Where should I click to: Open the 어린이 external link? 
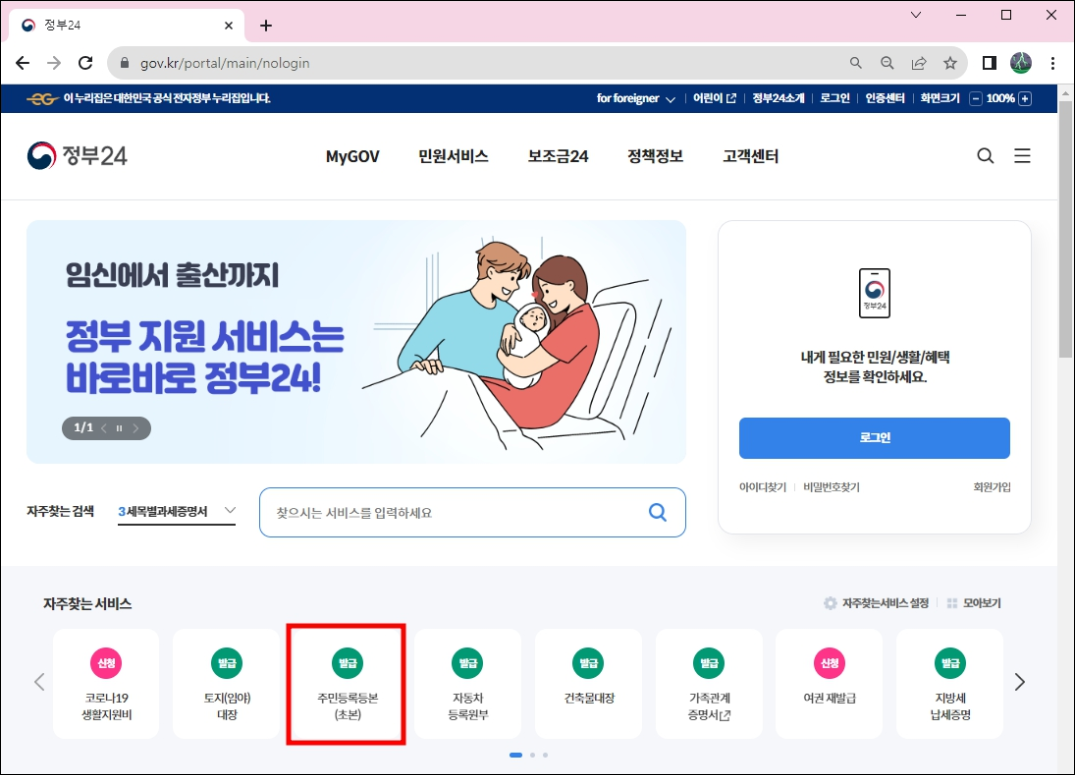(x=714, y=99)
